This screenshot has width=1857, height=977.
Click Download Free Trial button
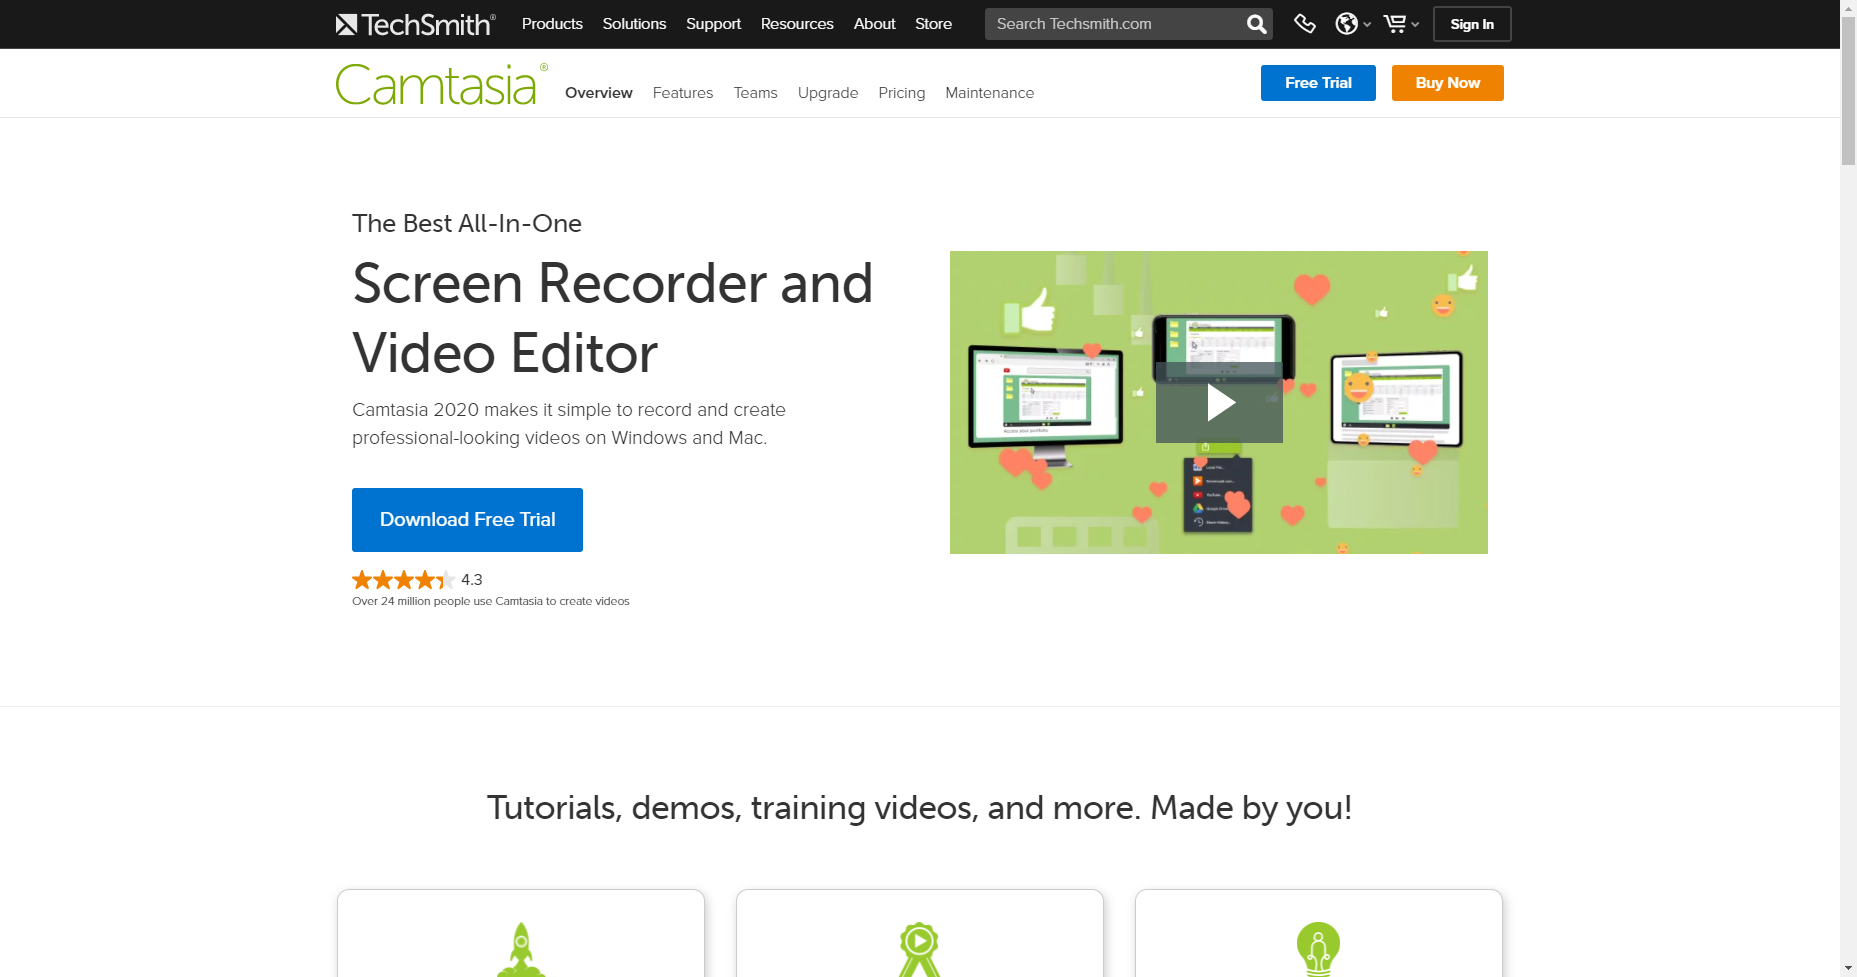(467, 520)
